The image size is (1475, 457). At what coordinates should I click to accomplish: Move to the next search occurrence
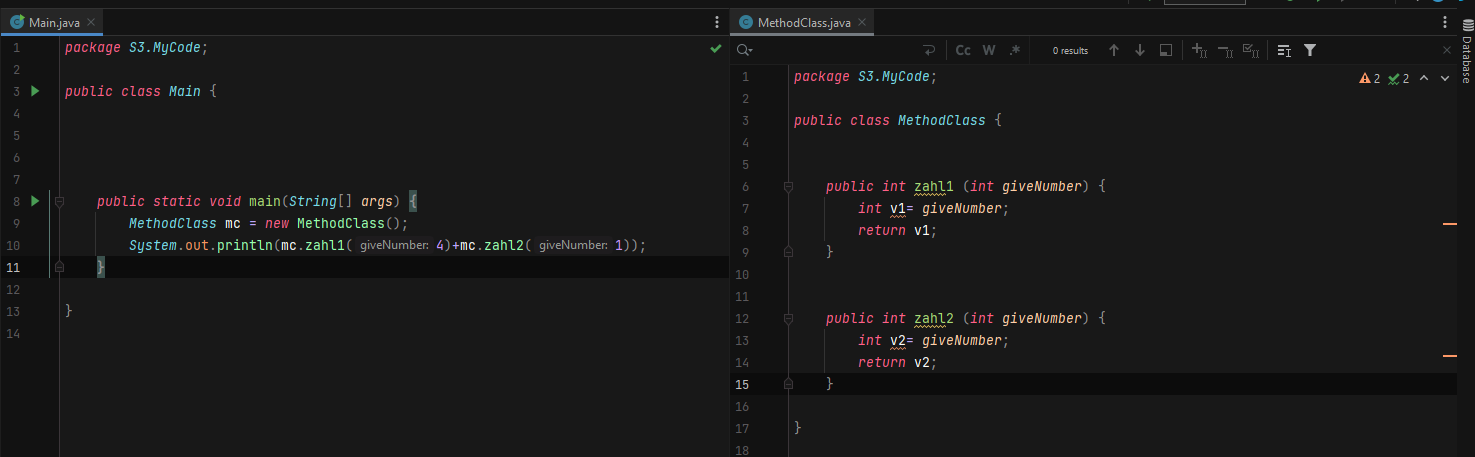point(1139,50)
